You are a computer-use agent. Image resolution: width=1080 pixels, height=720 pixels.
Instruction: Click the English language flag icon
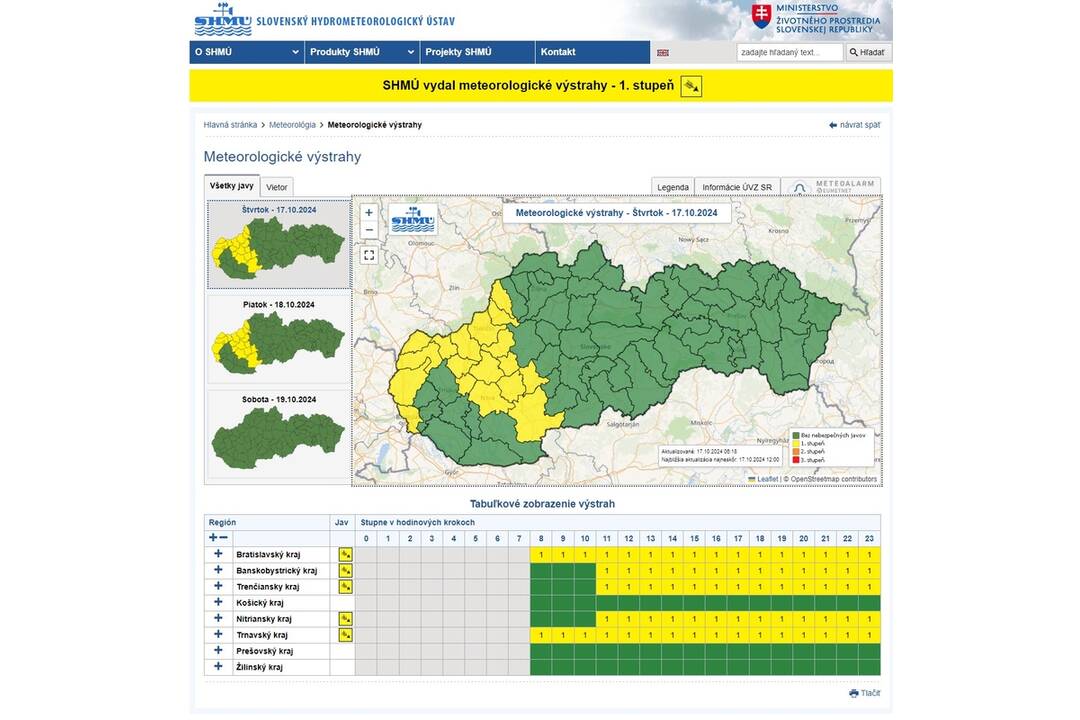[662, 53]
